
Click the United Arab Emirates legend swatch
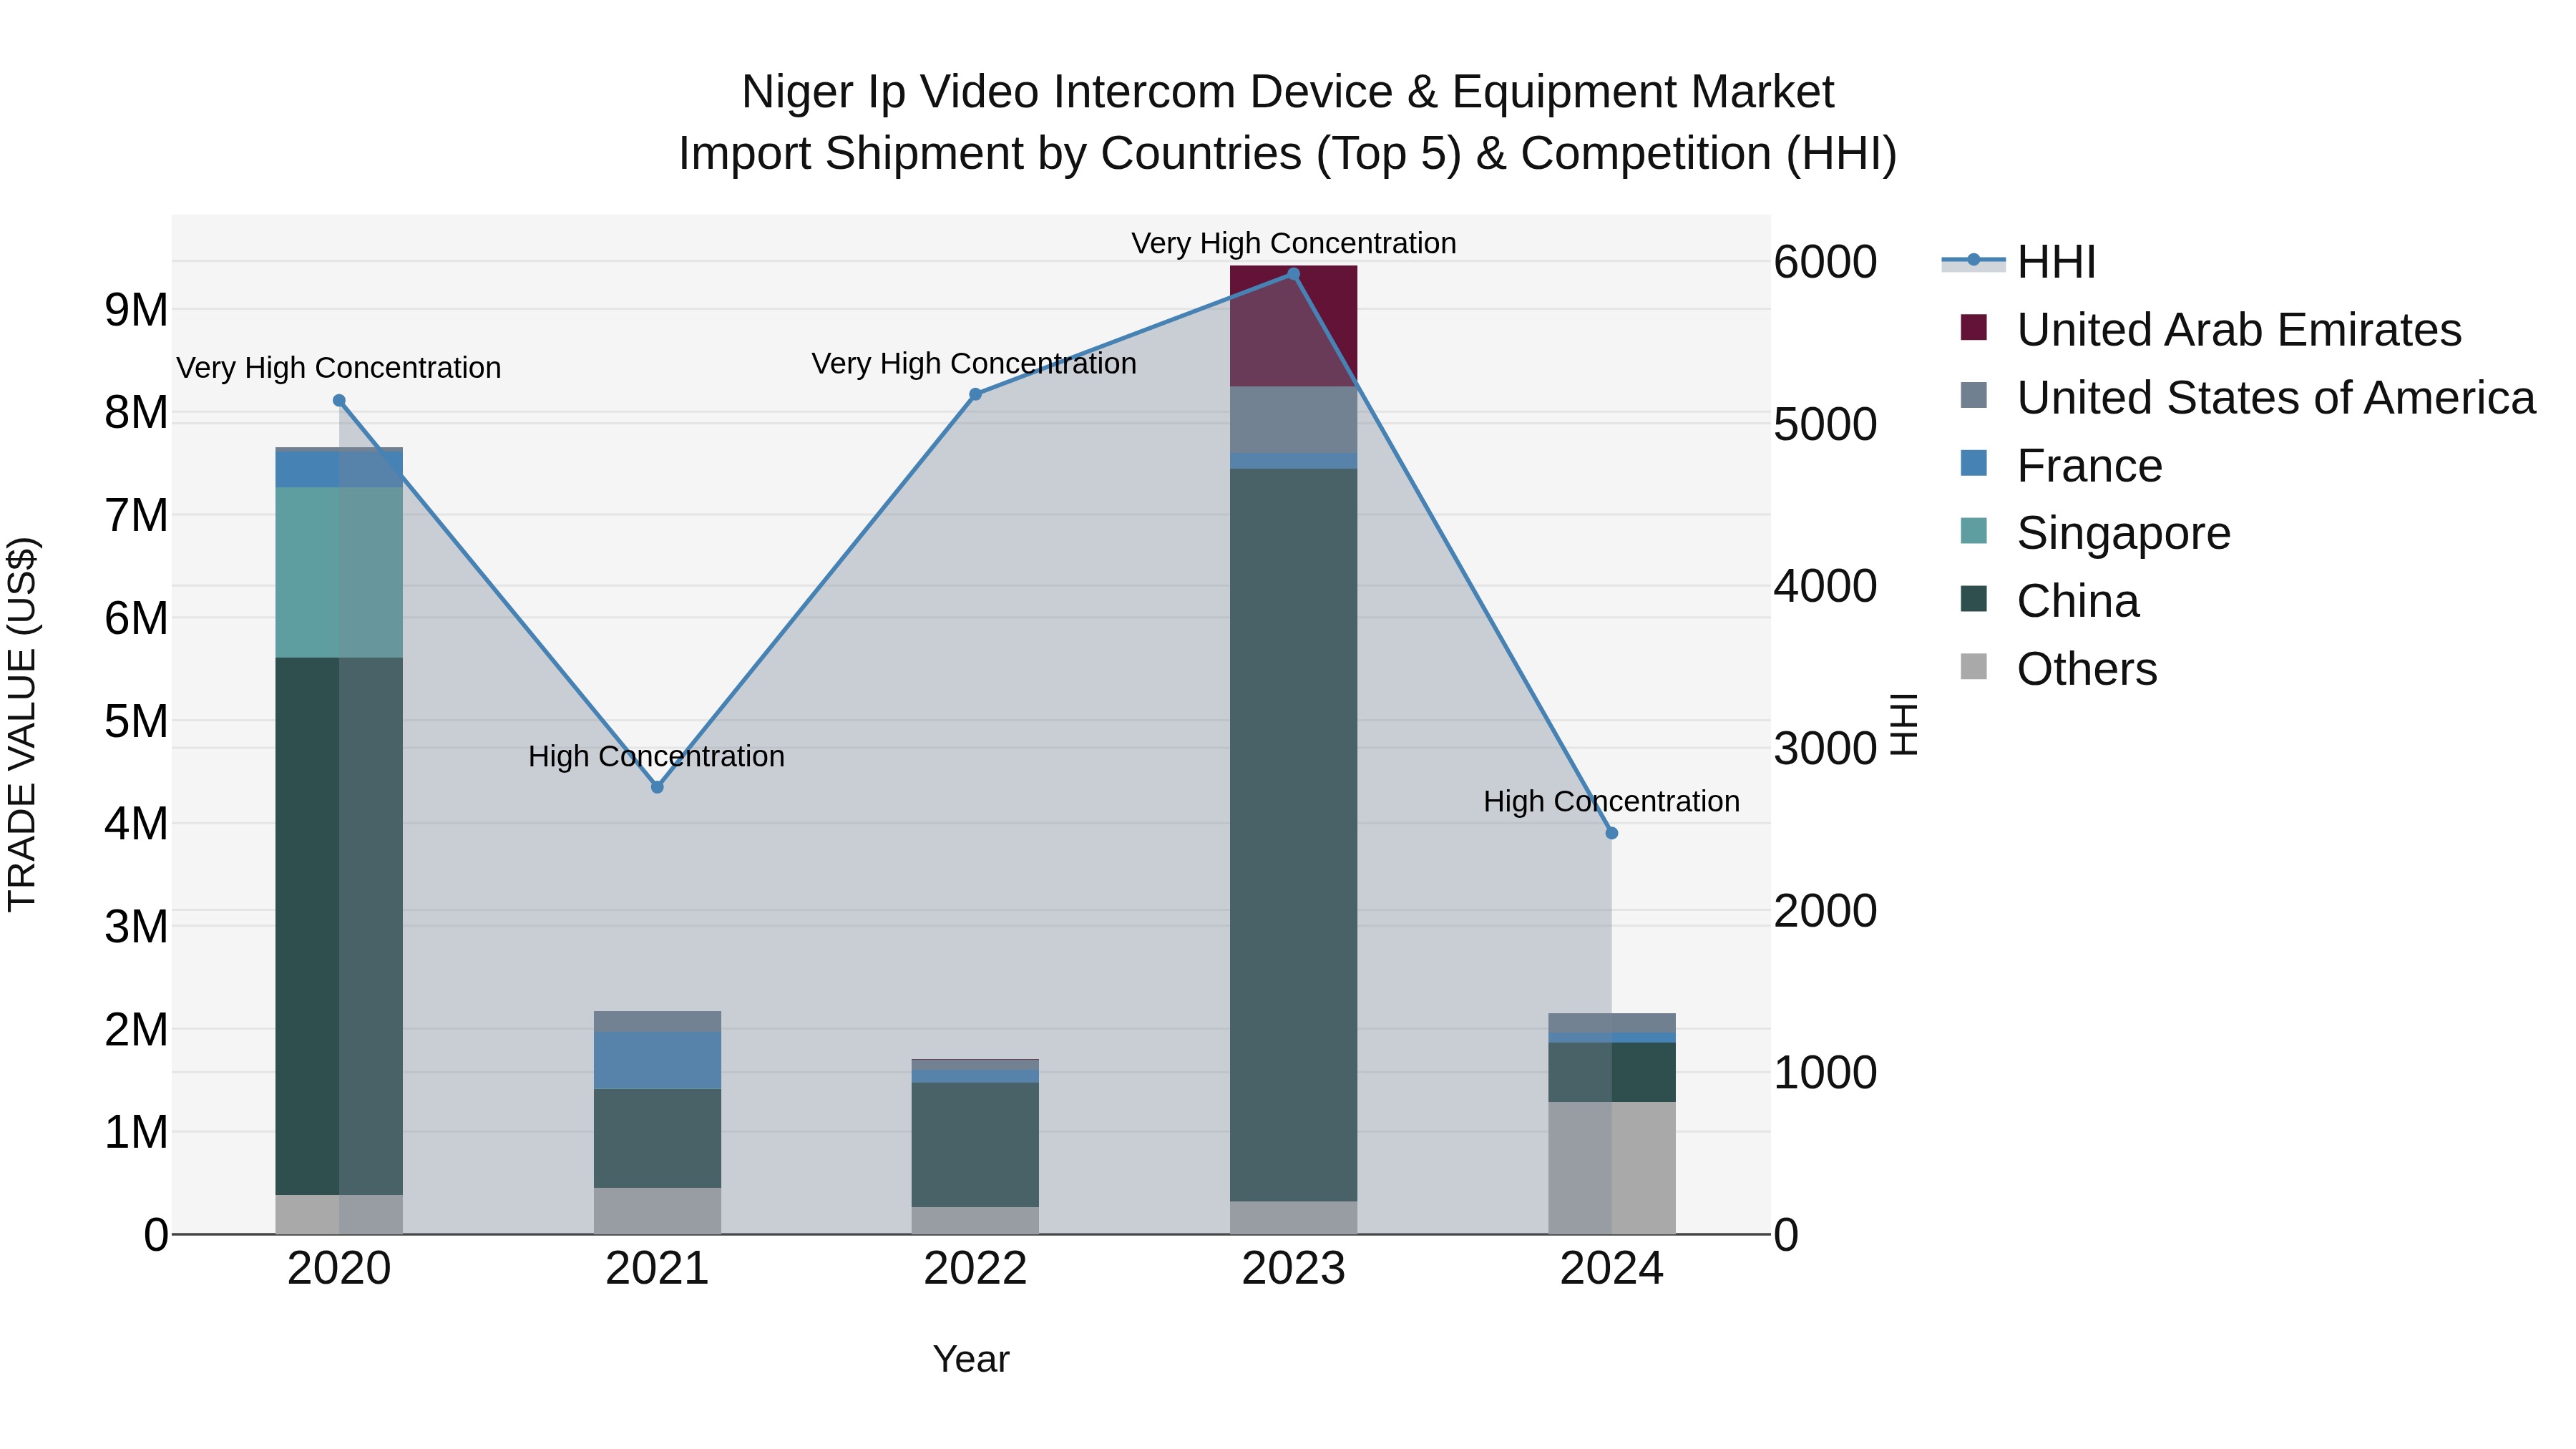pyautogui.click(x=1974, y=327)
